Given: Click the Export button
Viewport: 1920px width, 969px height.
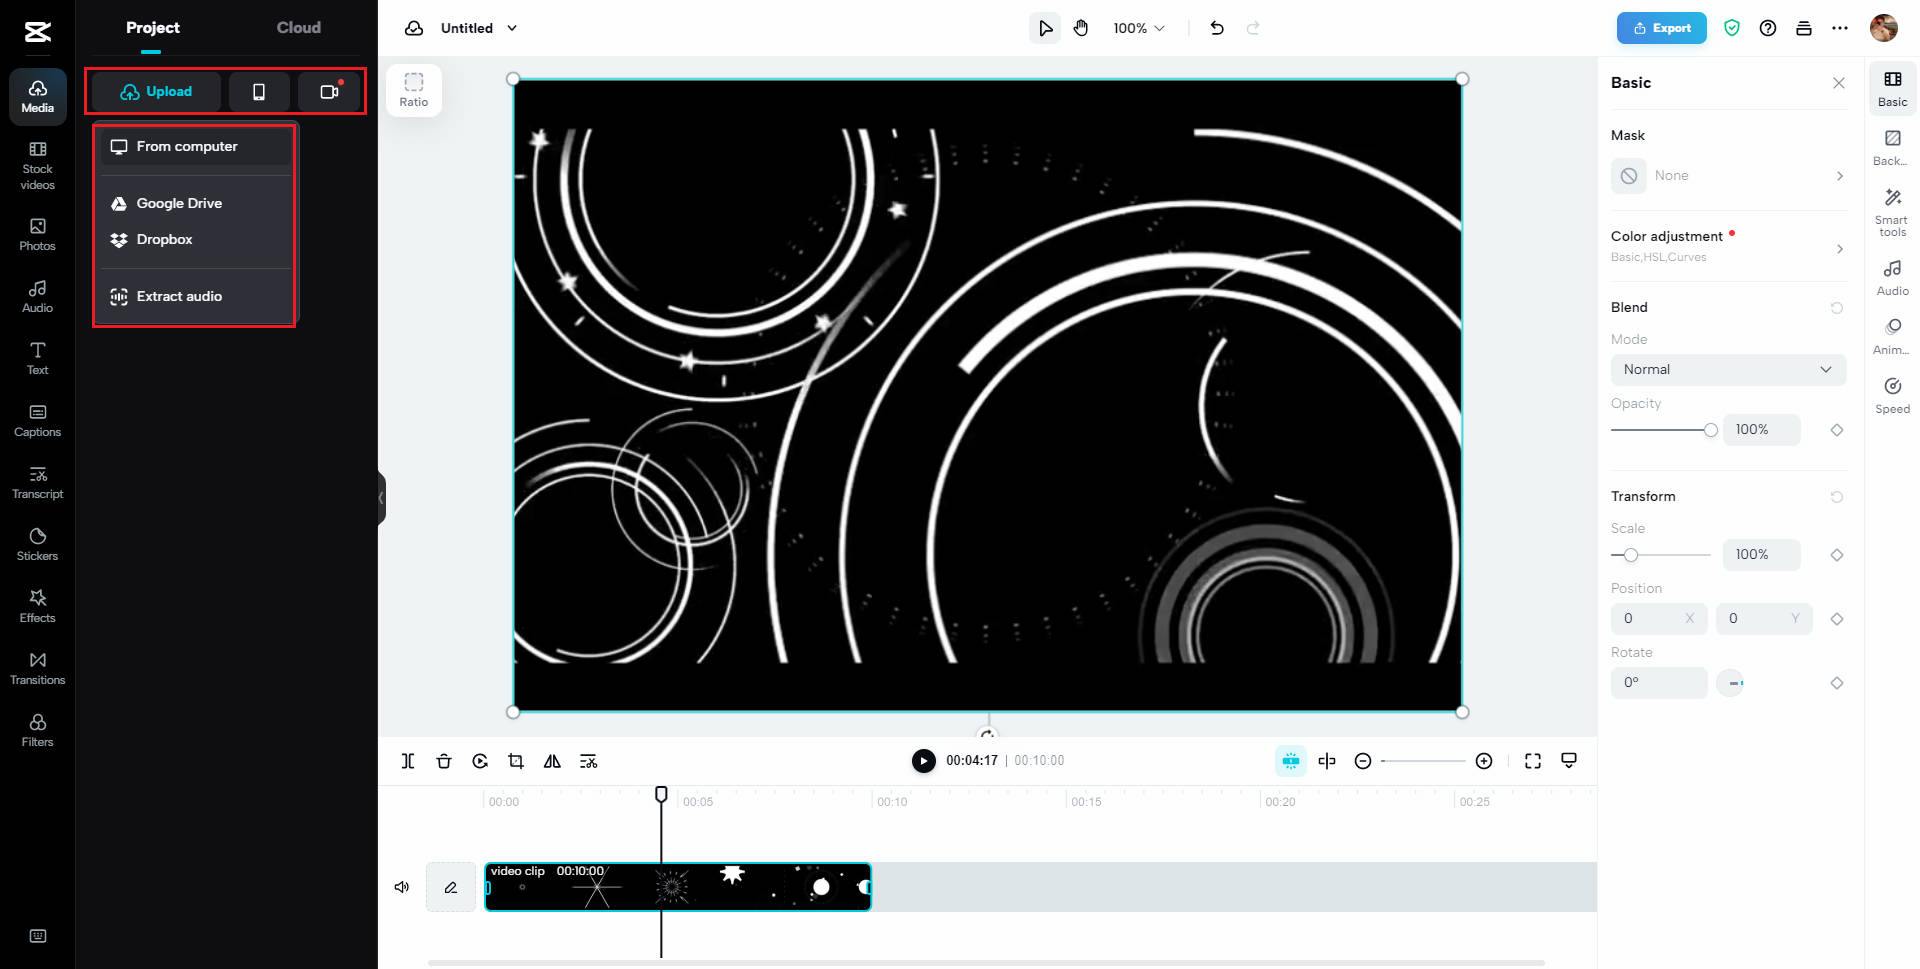Looking at the screenshot, I should coord(1662,28).
